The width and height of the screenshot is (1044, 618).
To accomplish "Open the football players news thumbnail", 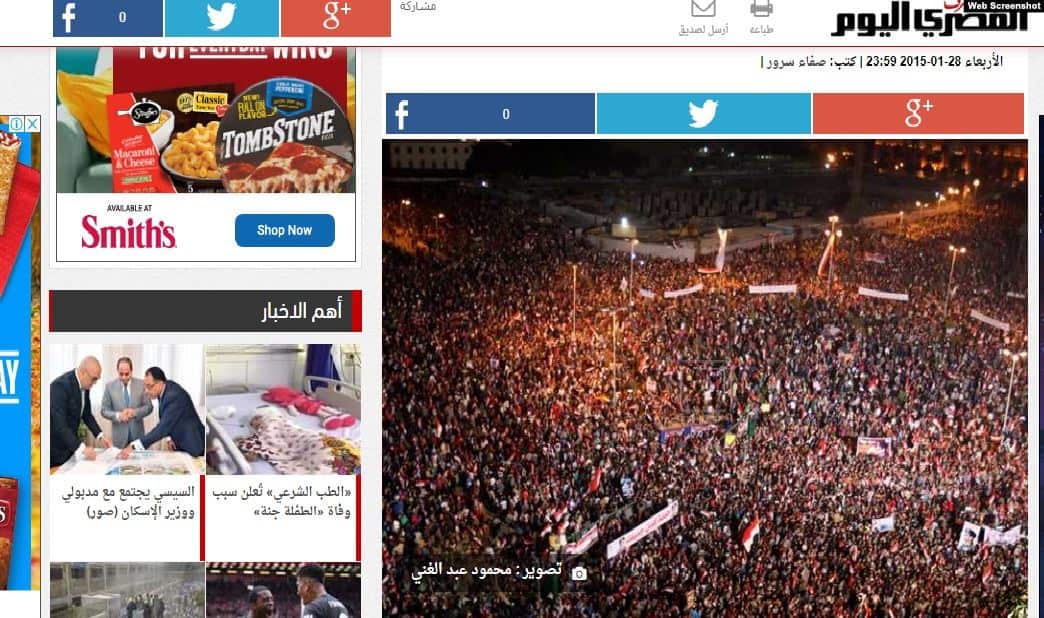I will pos(284,590).
